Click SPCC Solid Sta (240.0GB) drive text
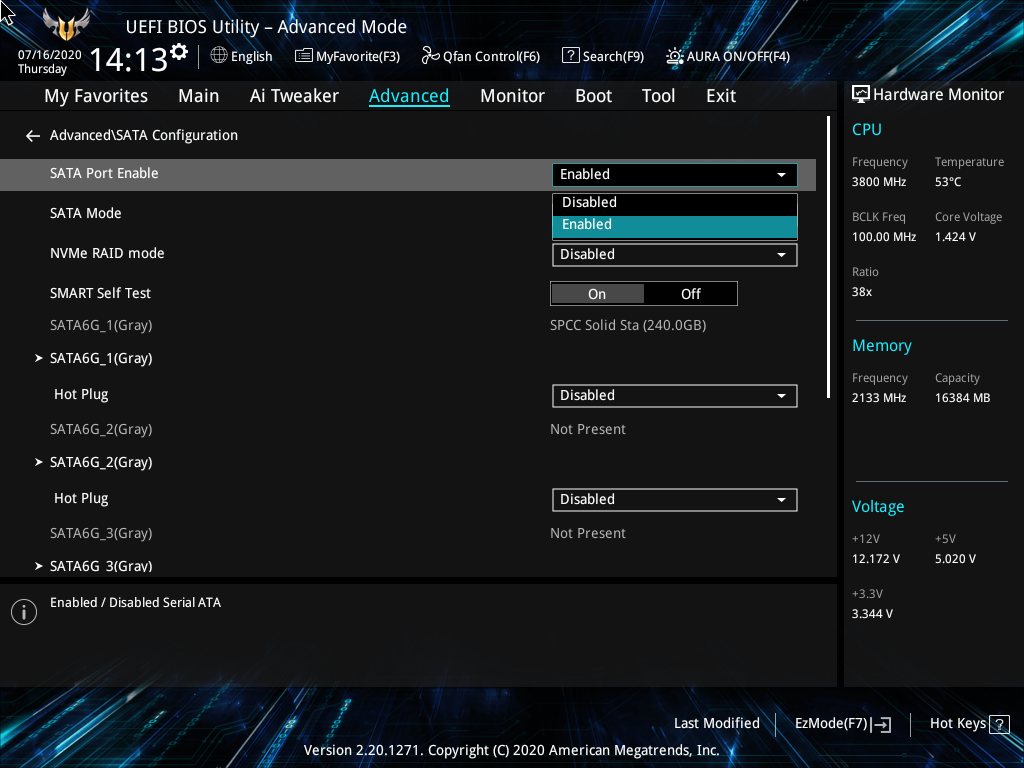The height and width of the screenshot is (768, 1024). [x=628, y=325]
